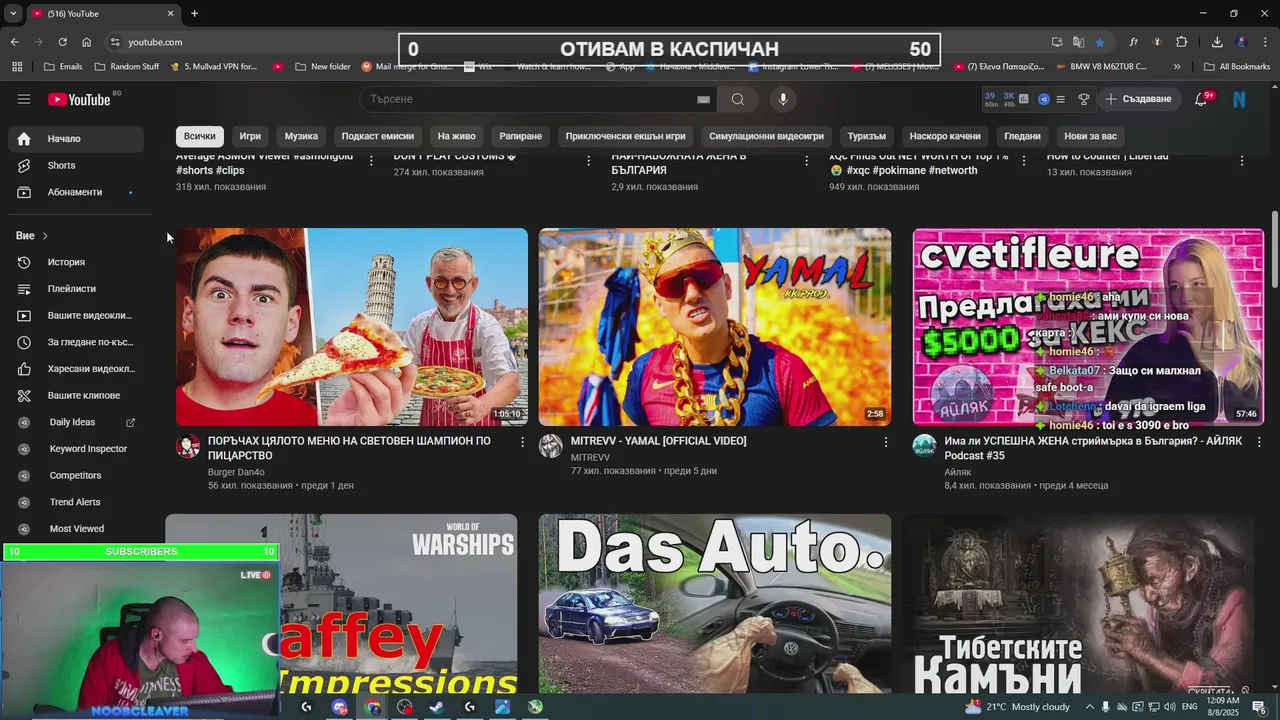Click the browser home button
This screenshot has width=1280, height=720.
[x=87, y=42]
